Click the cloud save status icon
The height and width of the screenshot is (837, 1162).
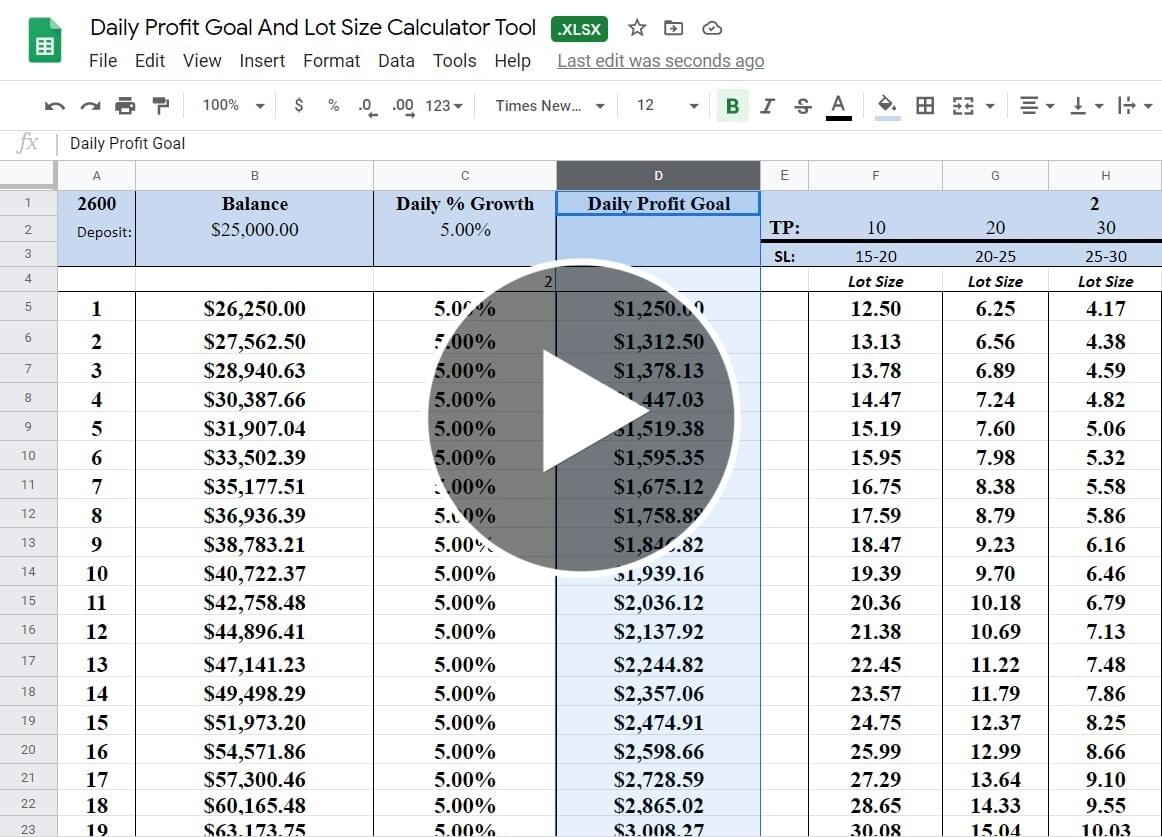712,28
